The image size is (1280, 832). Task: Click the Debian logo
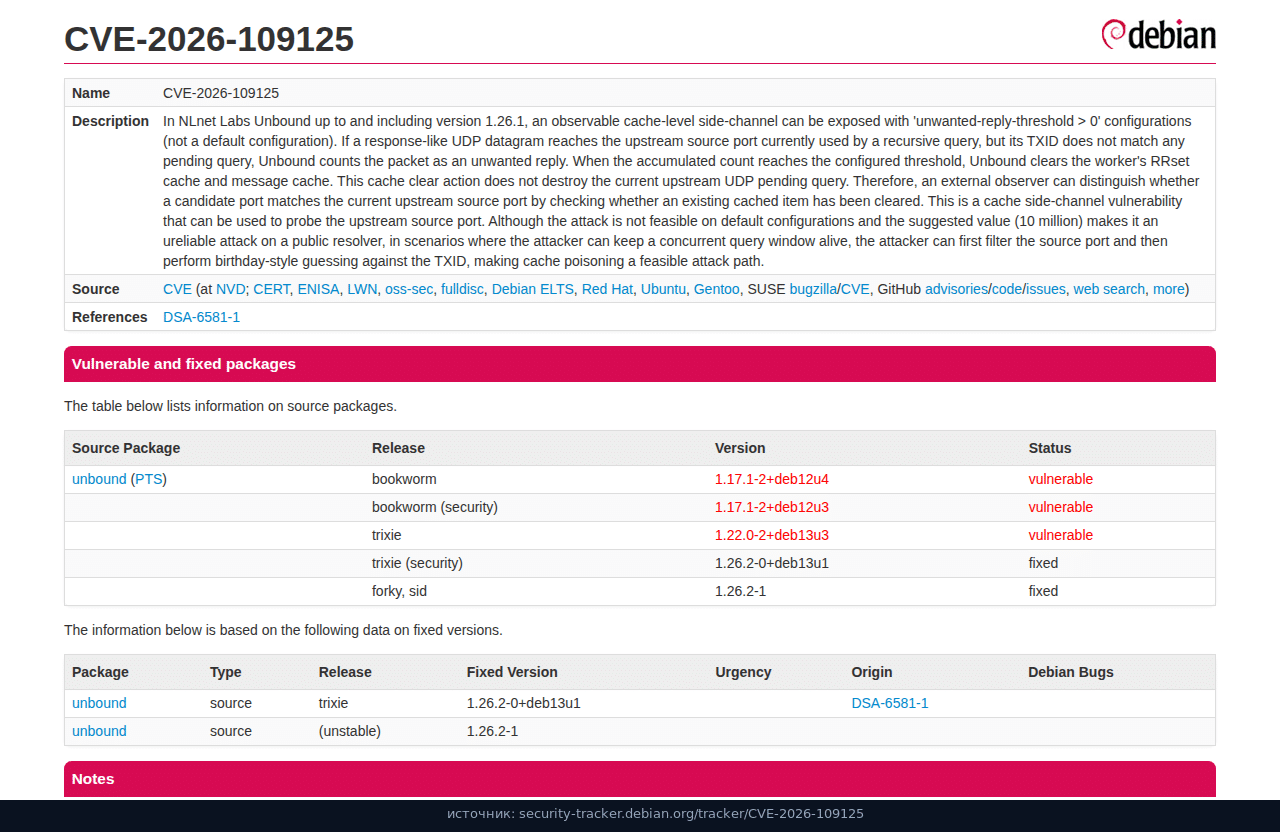[x=1158, y=35]
